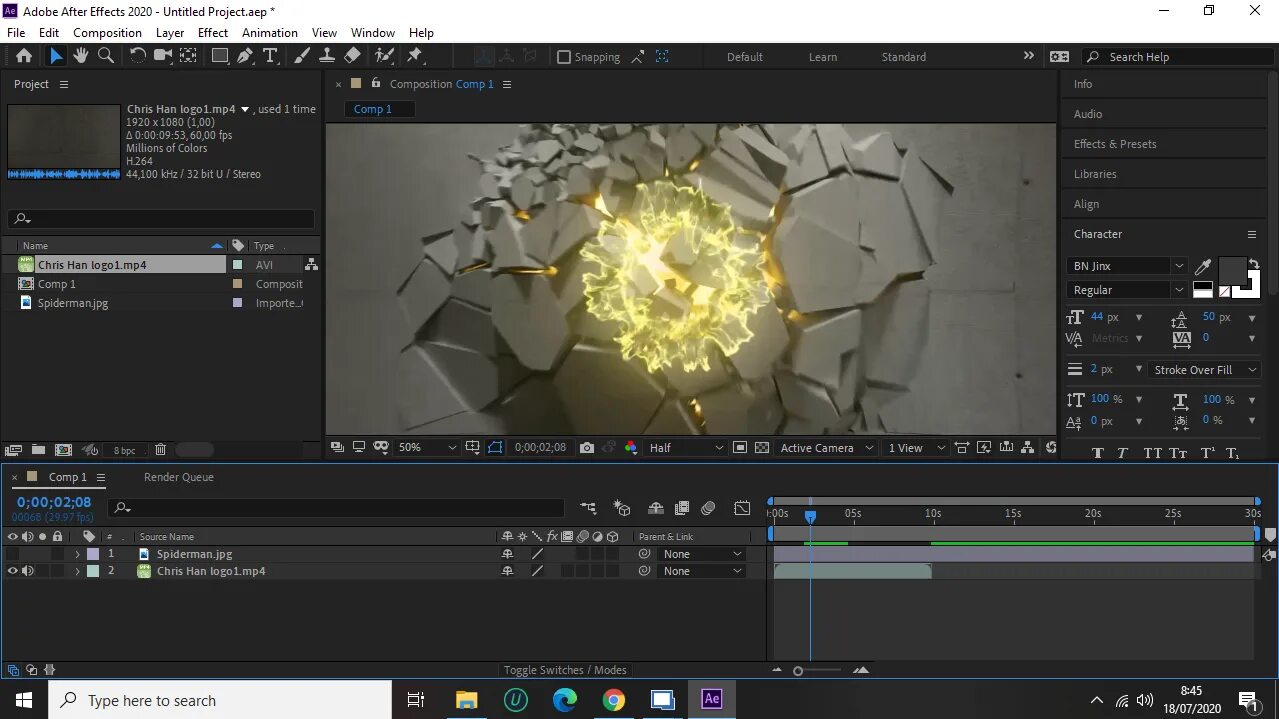Select the Clone Stamp tool
Viewport: 1279px width, 719px height.
coord(327,56)
